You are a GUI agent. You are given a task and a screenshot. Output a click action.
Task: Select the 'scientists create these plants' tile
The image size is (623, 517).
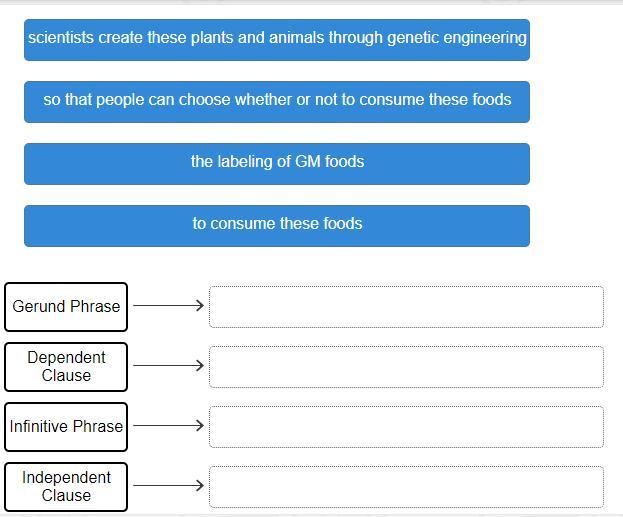(277, 39)
